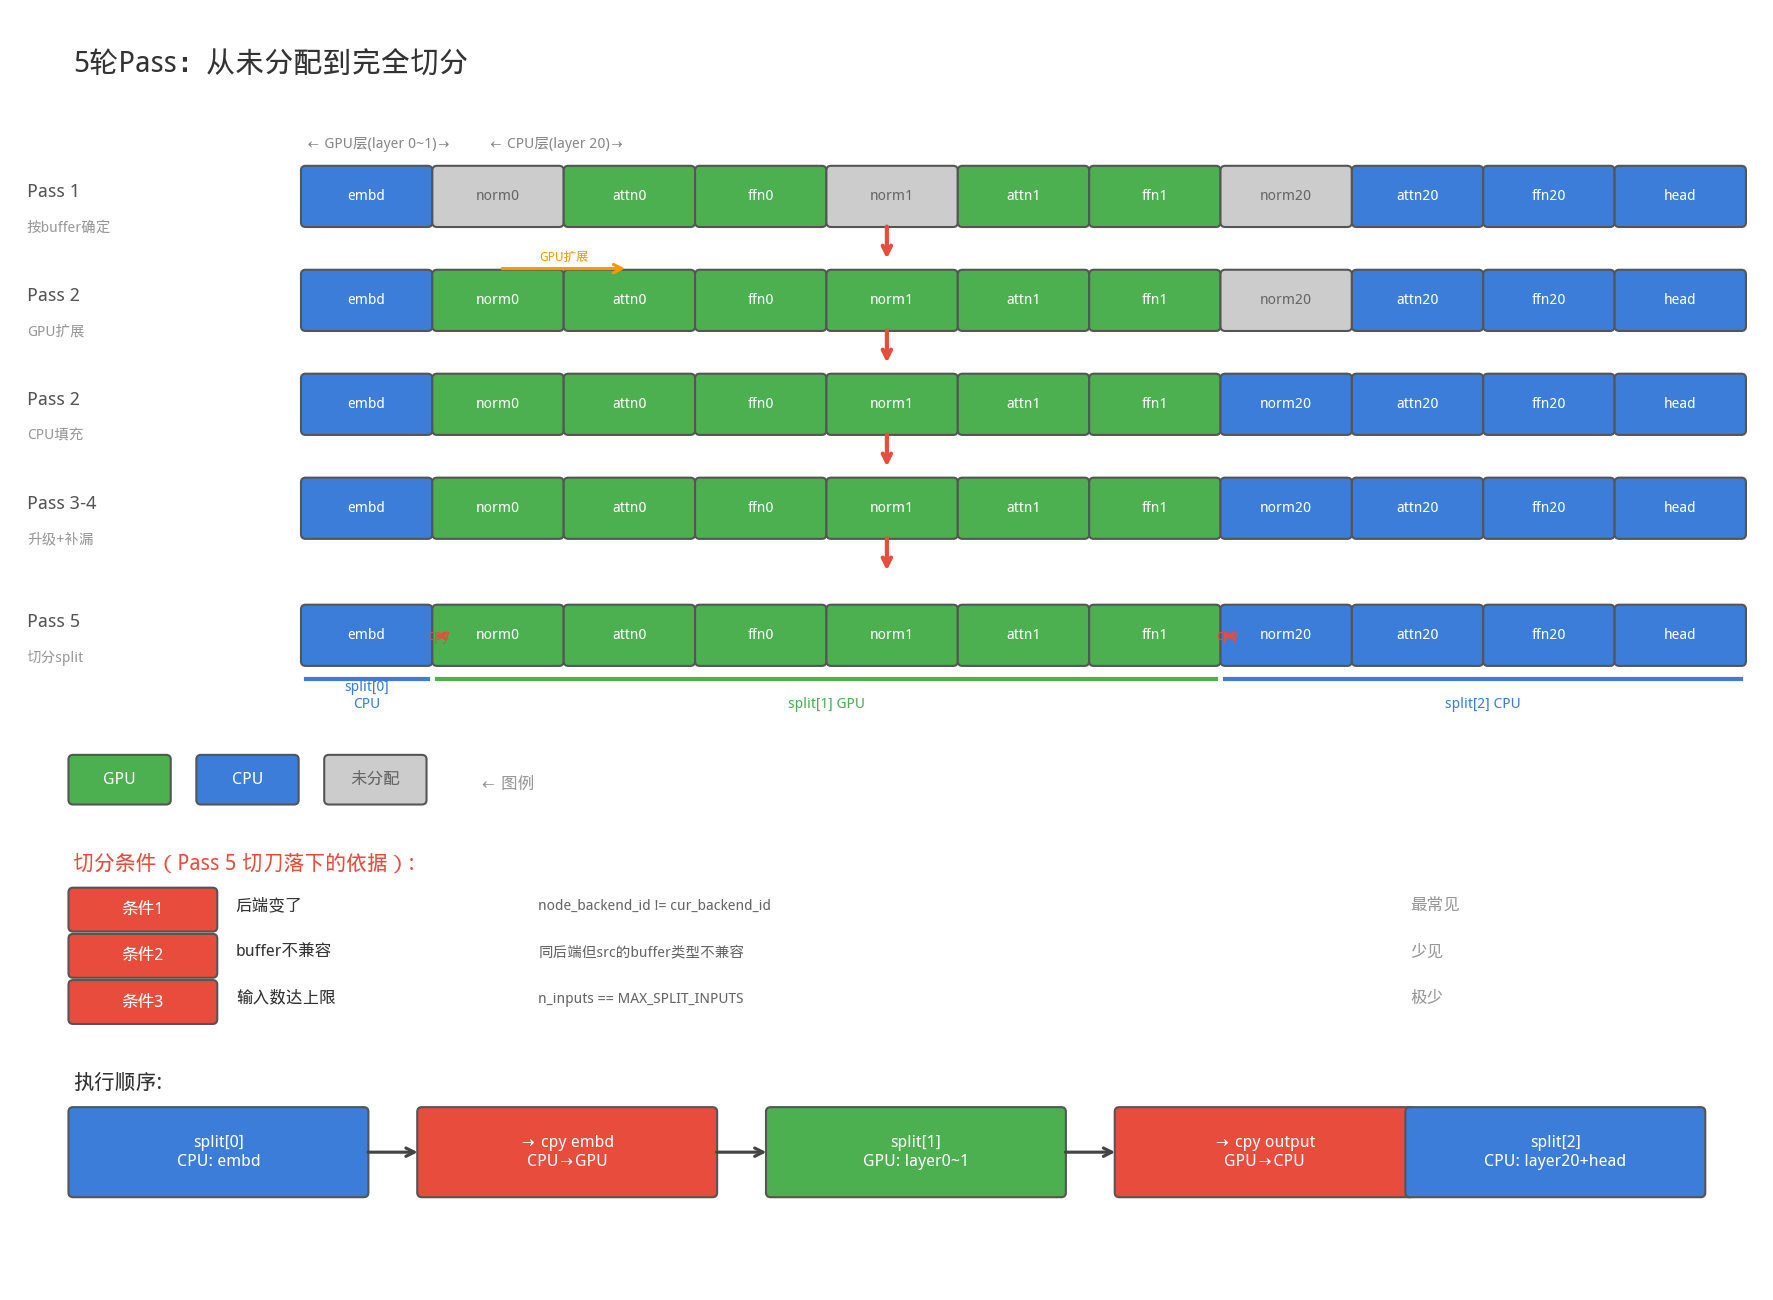Click the split[0] CPU: embd execution box
1773x1300 pixels.
tap(218, 1152)
